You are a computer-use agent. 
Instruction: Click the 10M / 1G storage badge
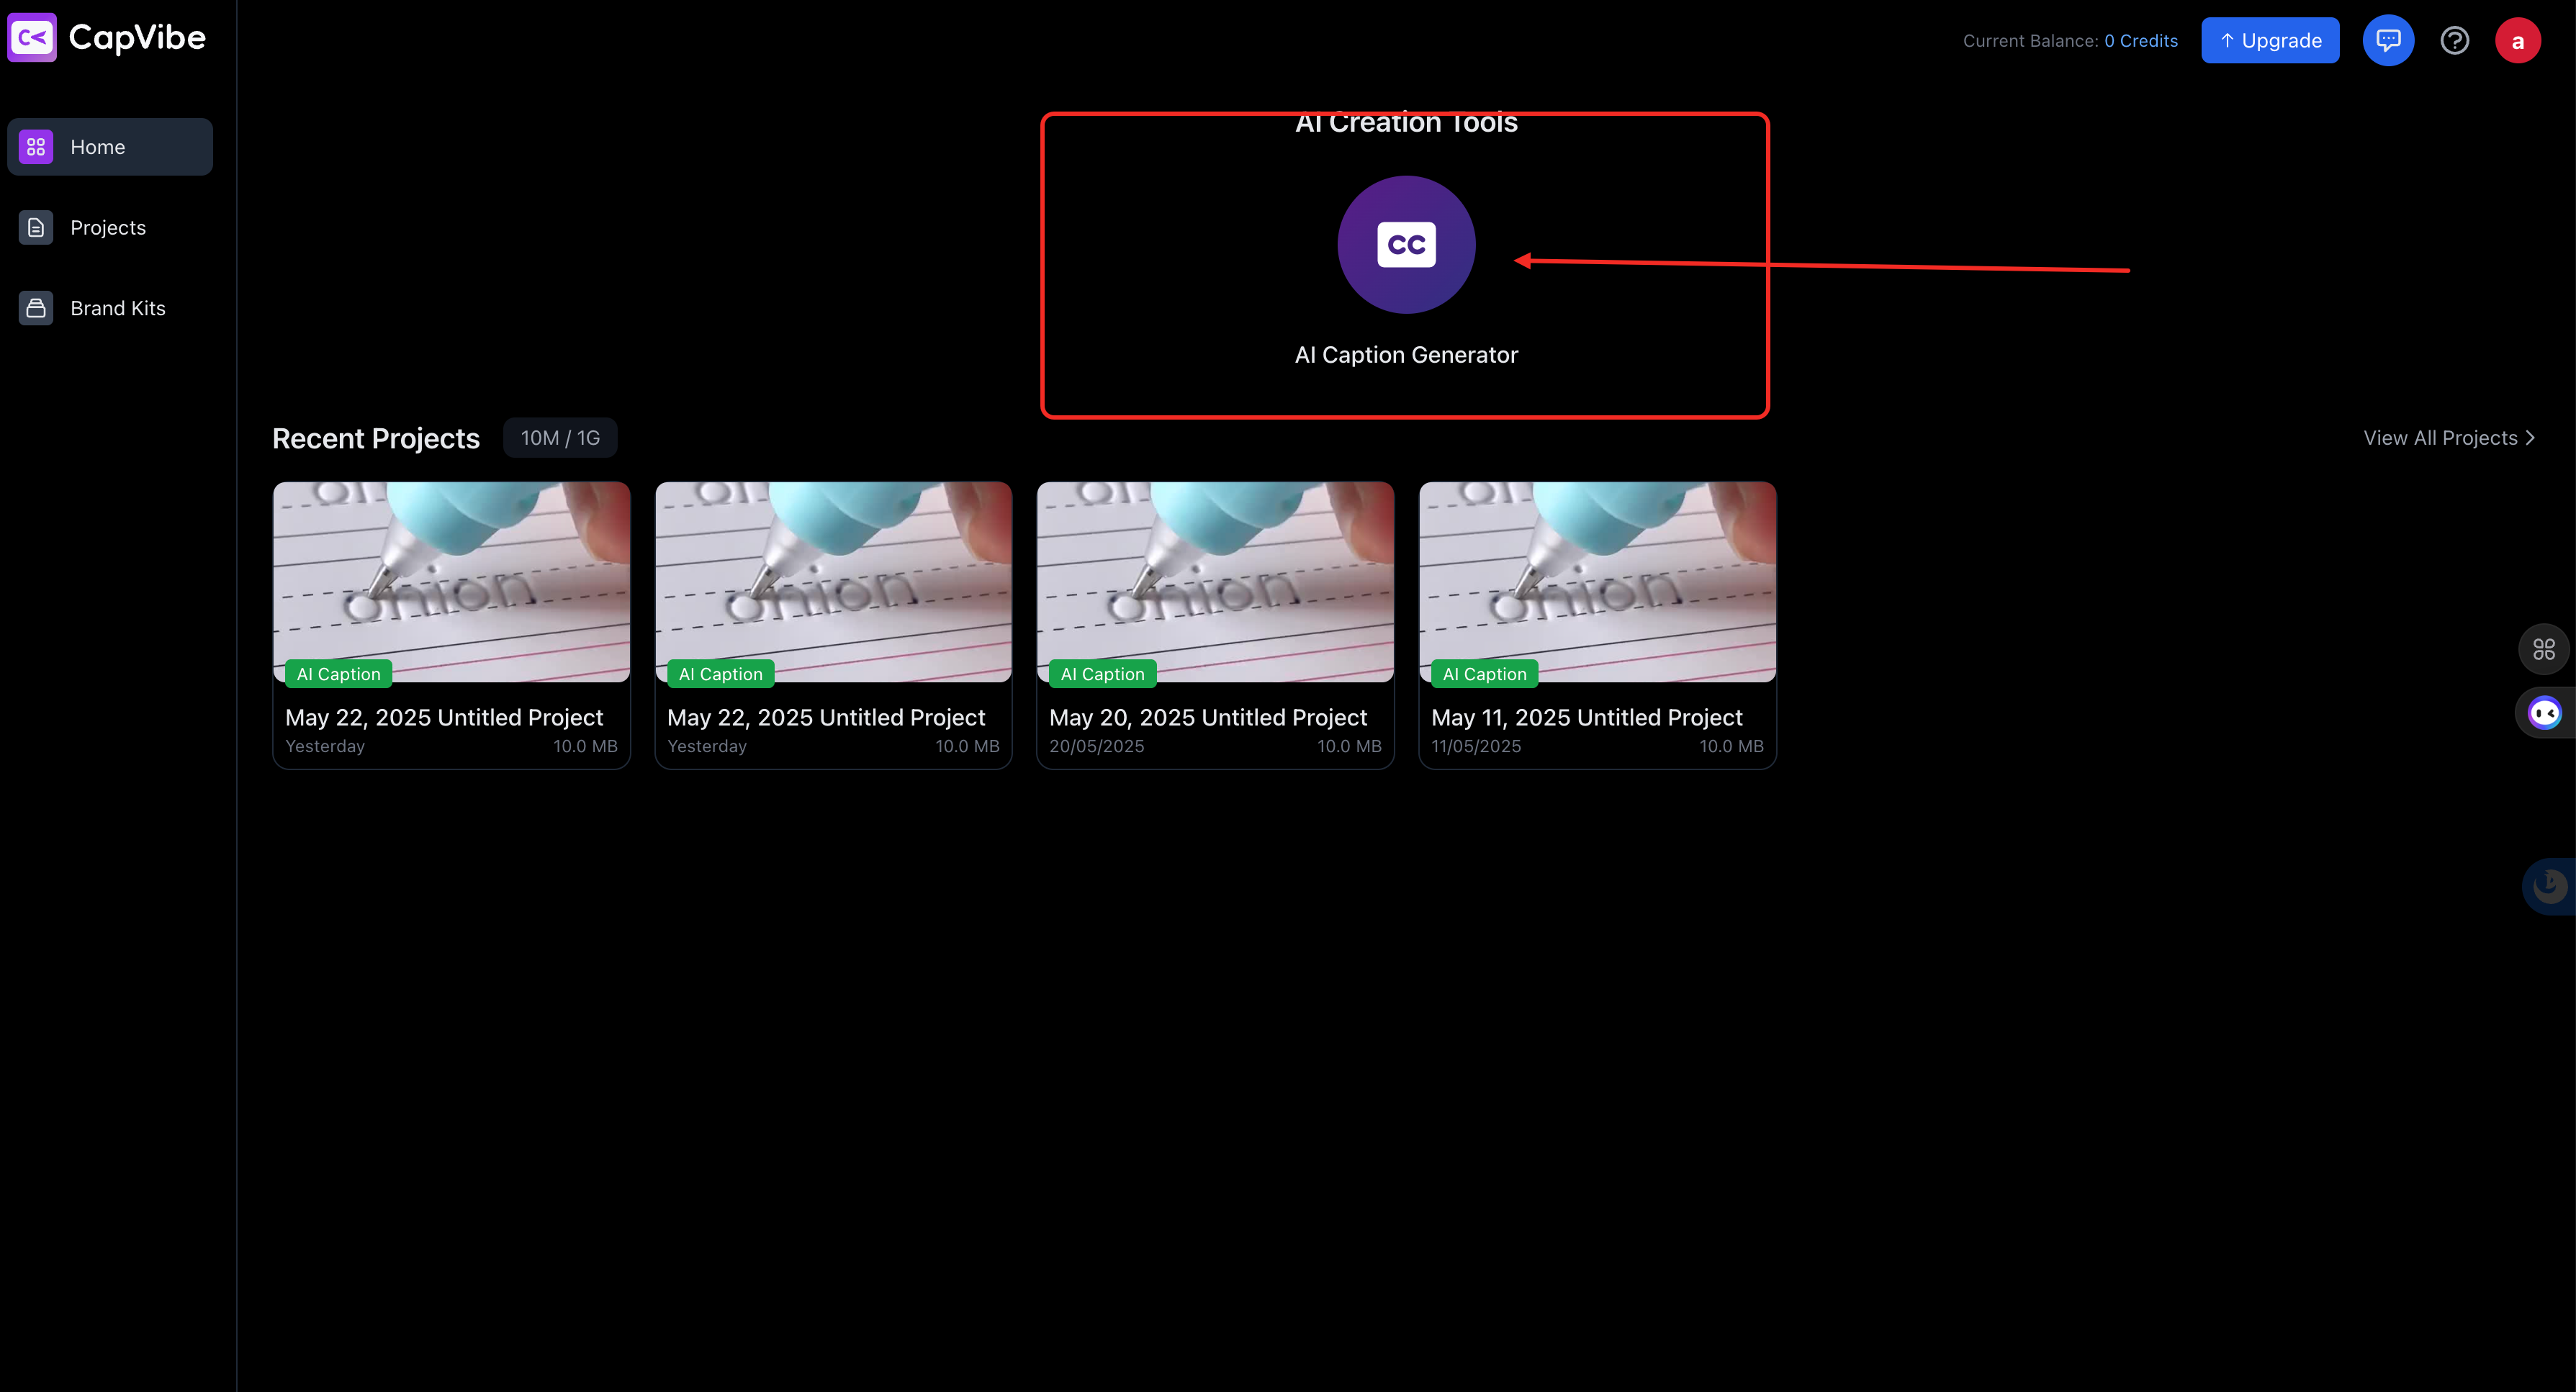pyautogui.click(x=560, y=438)
